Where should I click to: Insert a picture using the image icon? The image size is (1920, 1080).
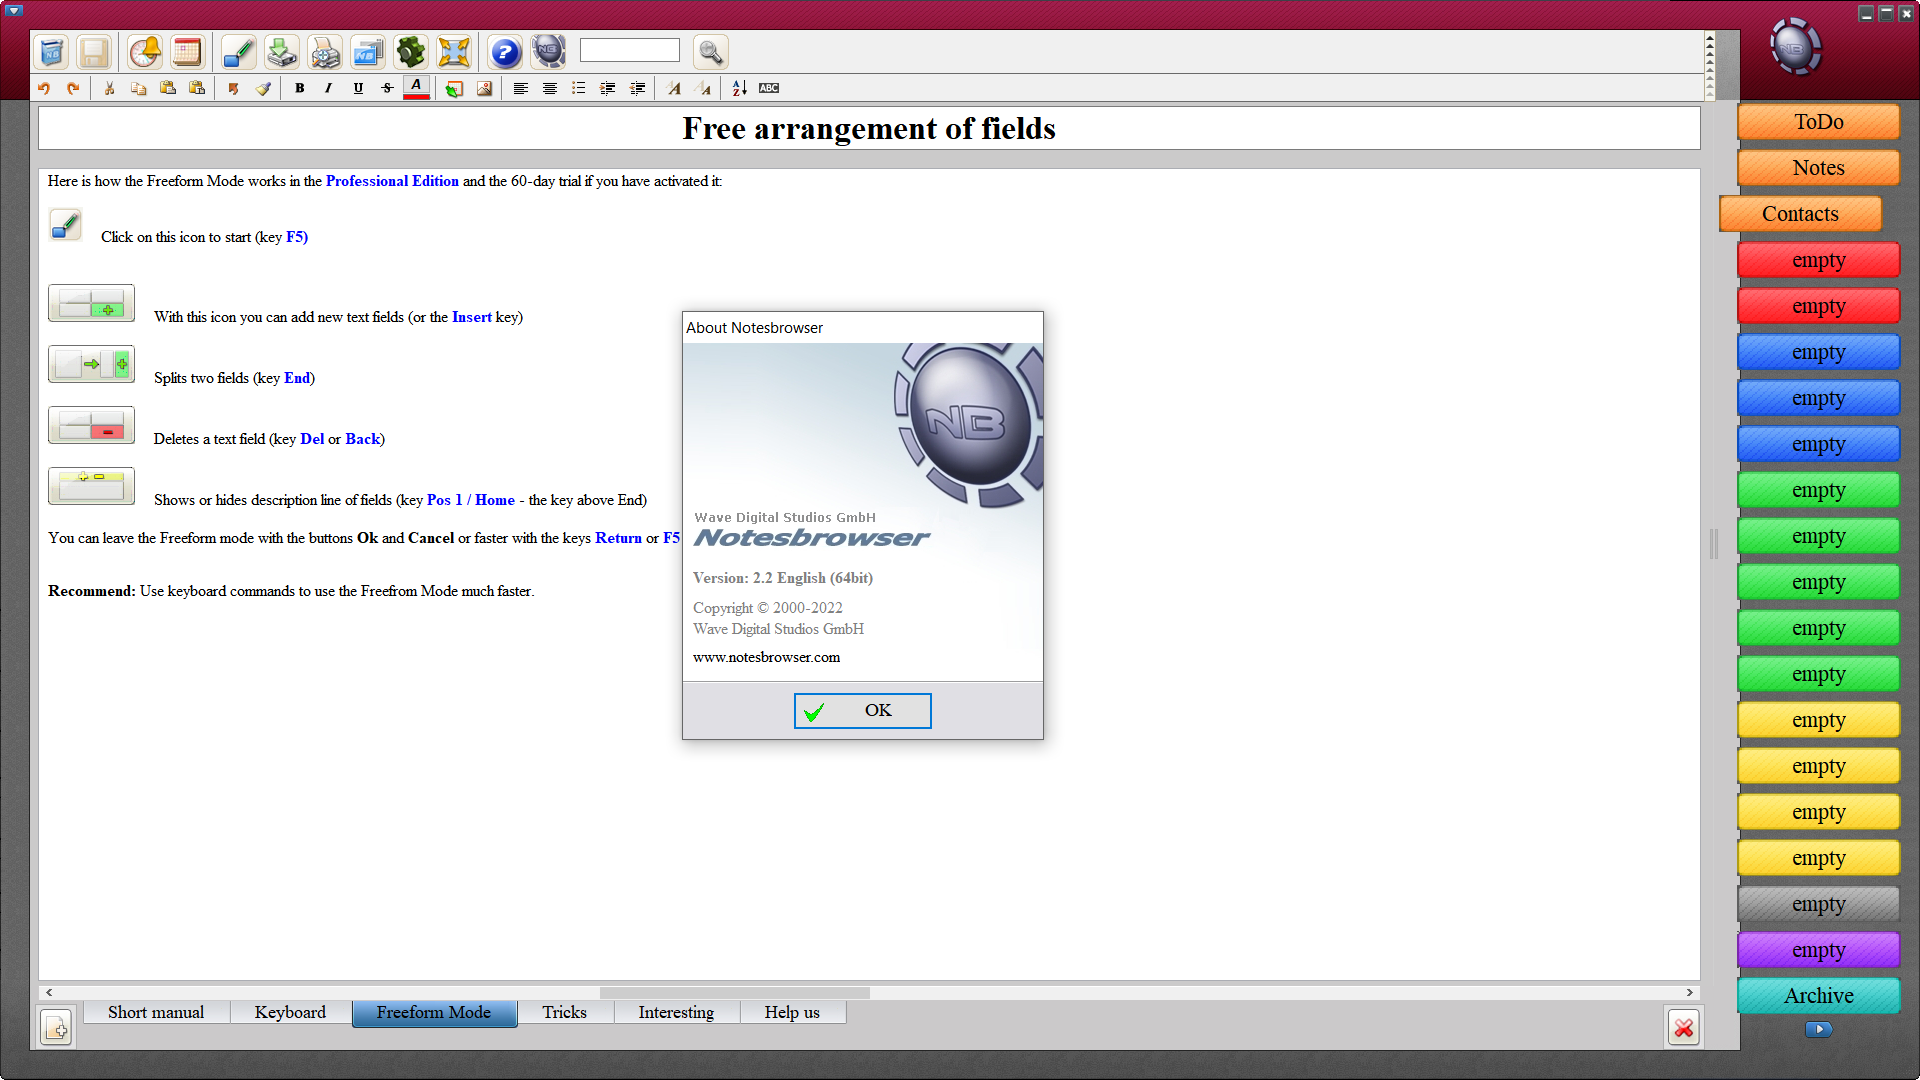[x=484, y=88]
